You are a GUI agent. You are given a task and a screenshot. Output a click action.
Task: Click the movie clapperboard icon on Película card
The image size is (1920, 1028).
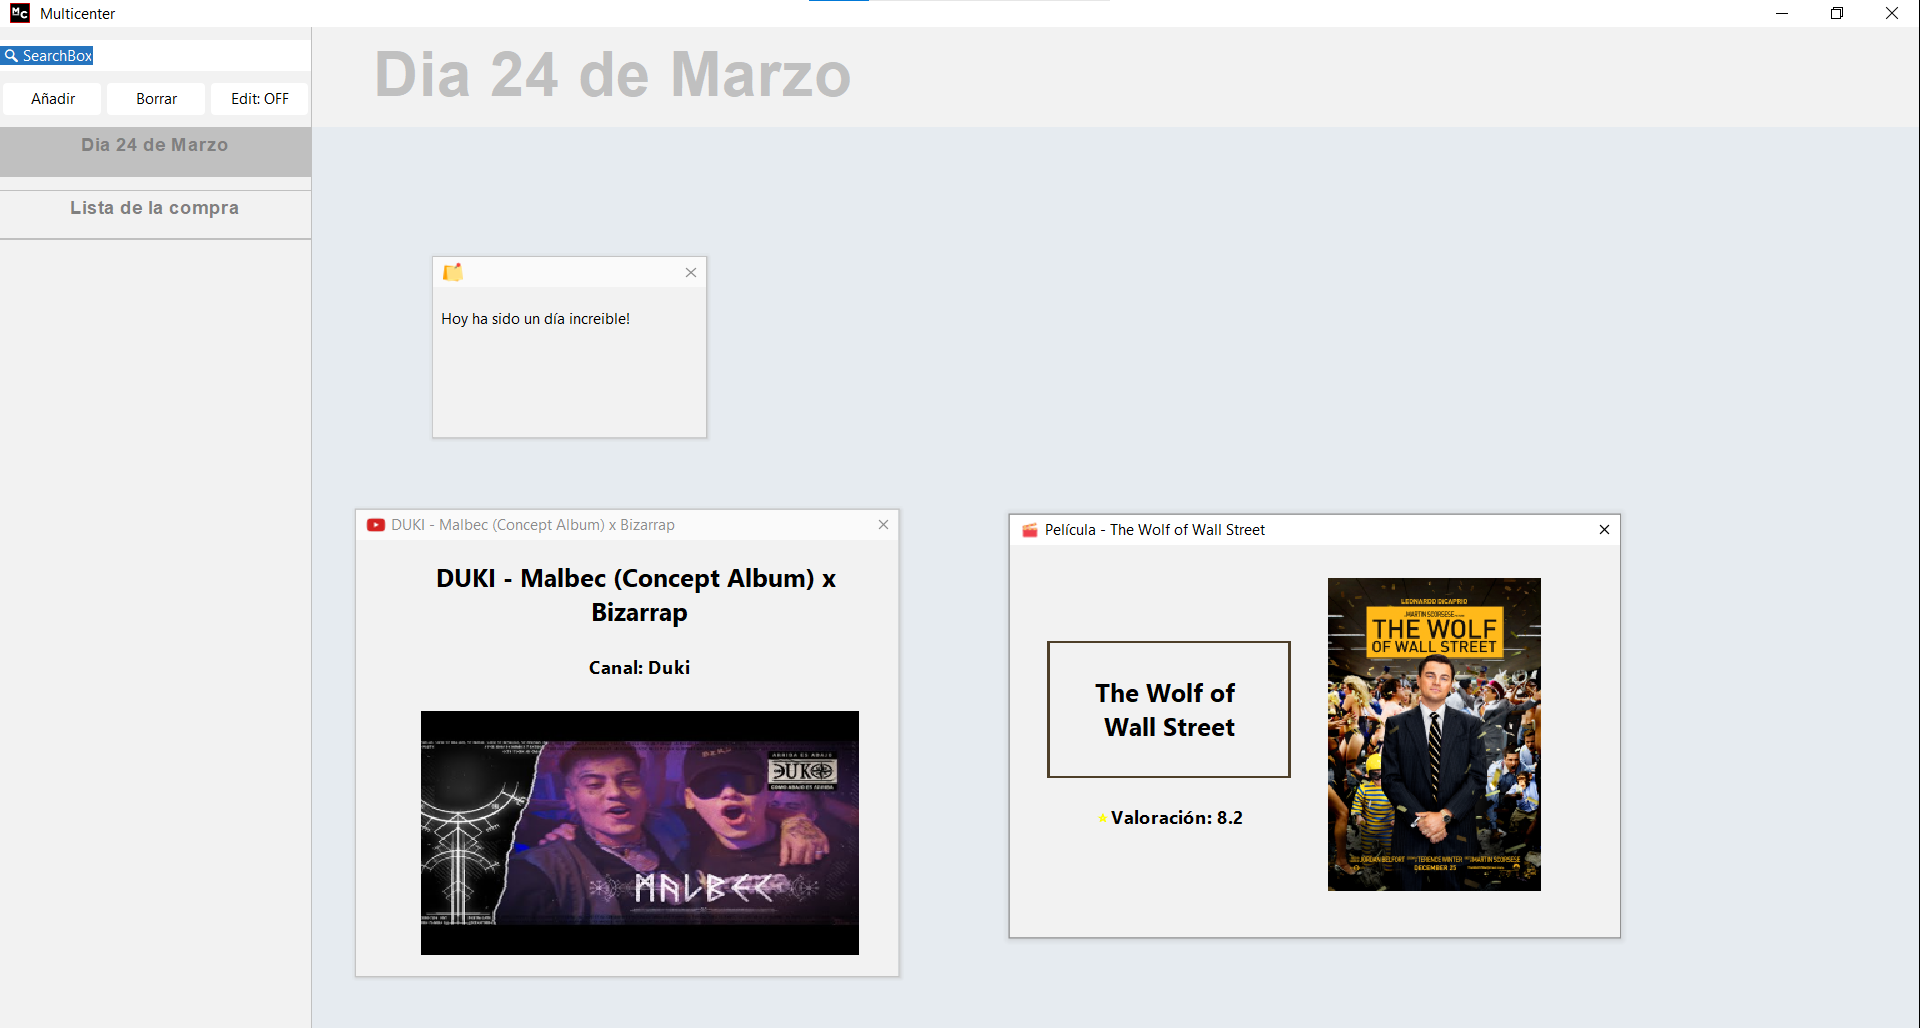click(x=1029, y=530)
